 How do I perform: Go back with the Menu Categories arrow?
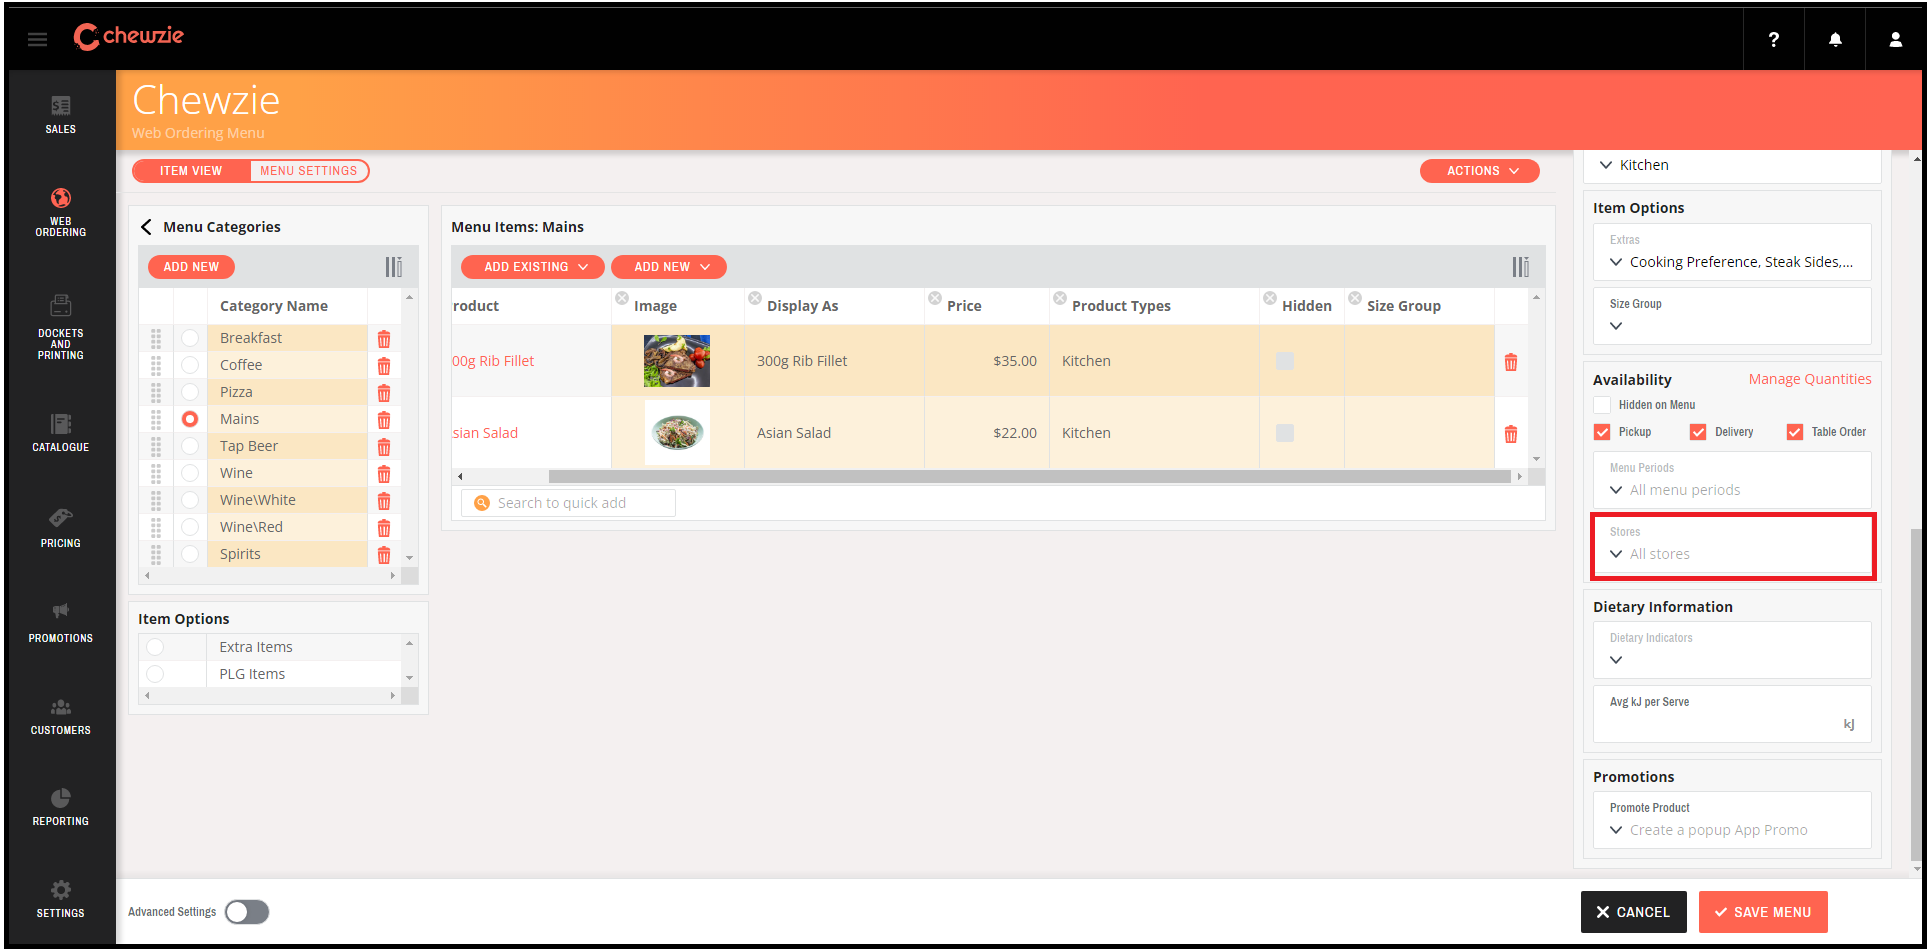click(x=146, y=227)
